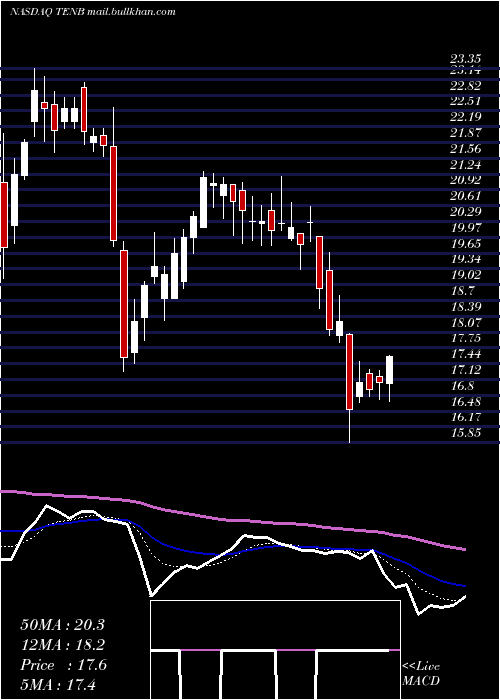This screenshot has width=500, height=700.
Task: Click the 22.19 price axis label
Action: click(465, 117)
